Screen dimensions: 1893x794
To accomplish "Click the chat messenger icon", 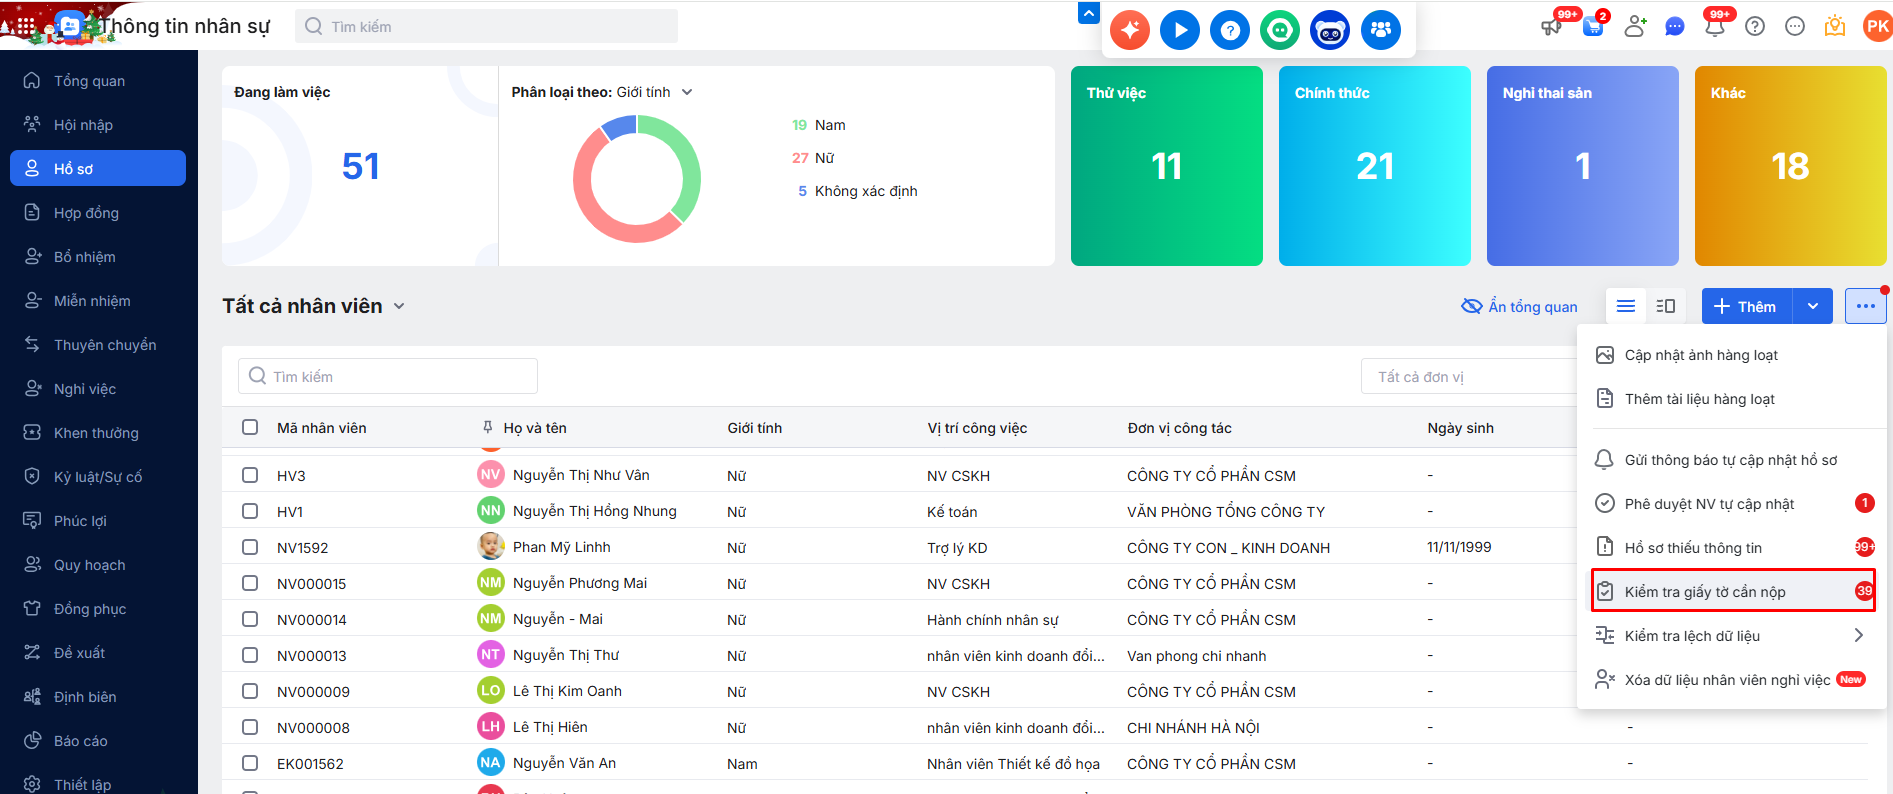I will pos(1675,27).
